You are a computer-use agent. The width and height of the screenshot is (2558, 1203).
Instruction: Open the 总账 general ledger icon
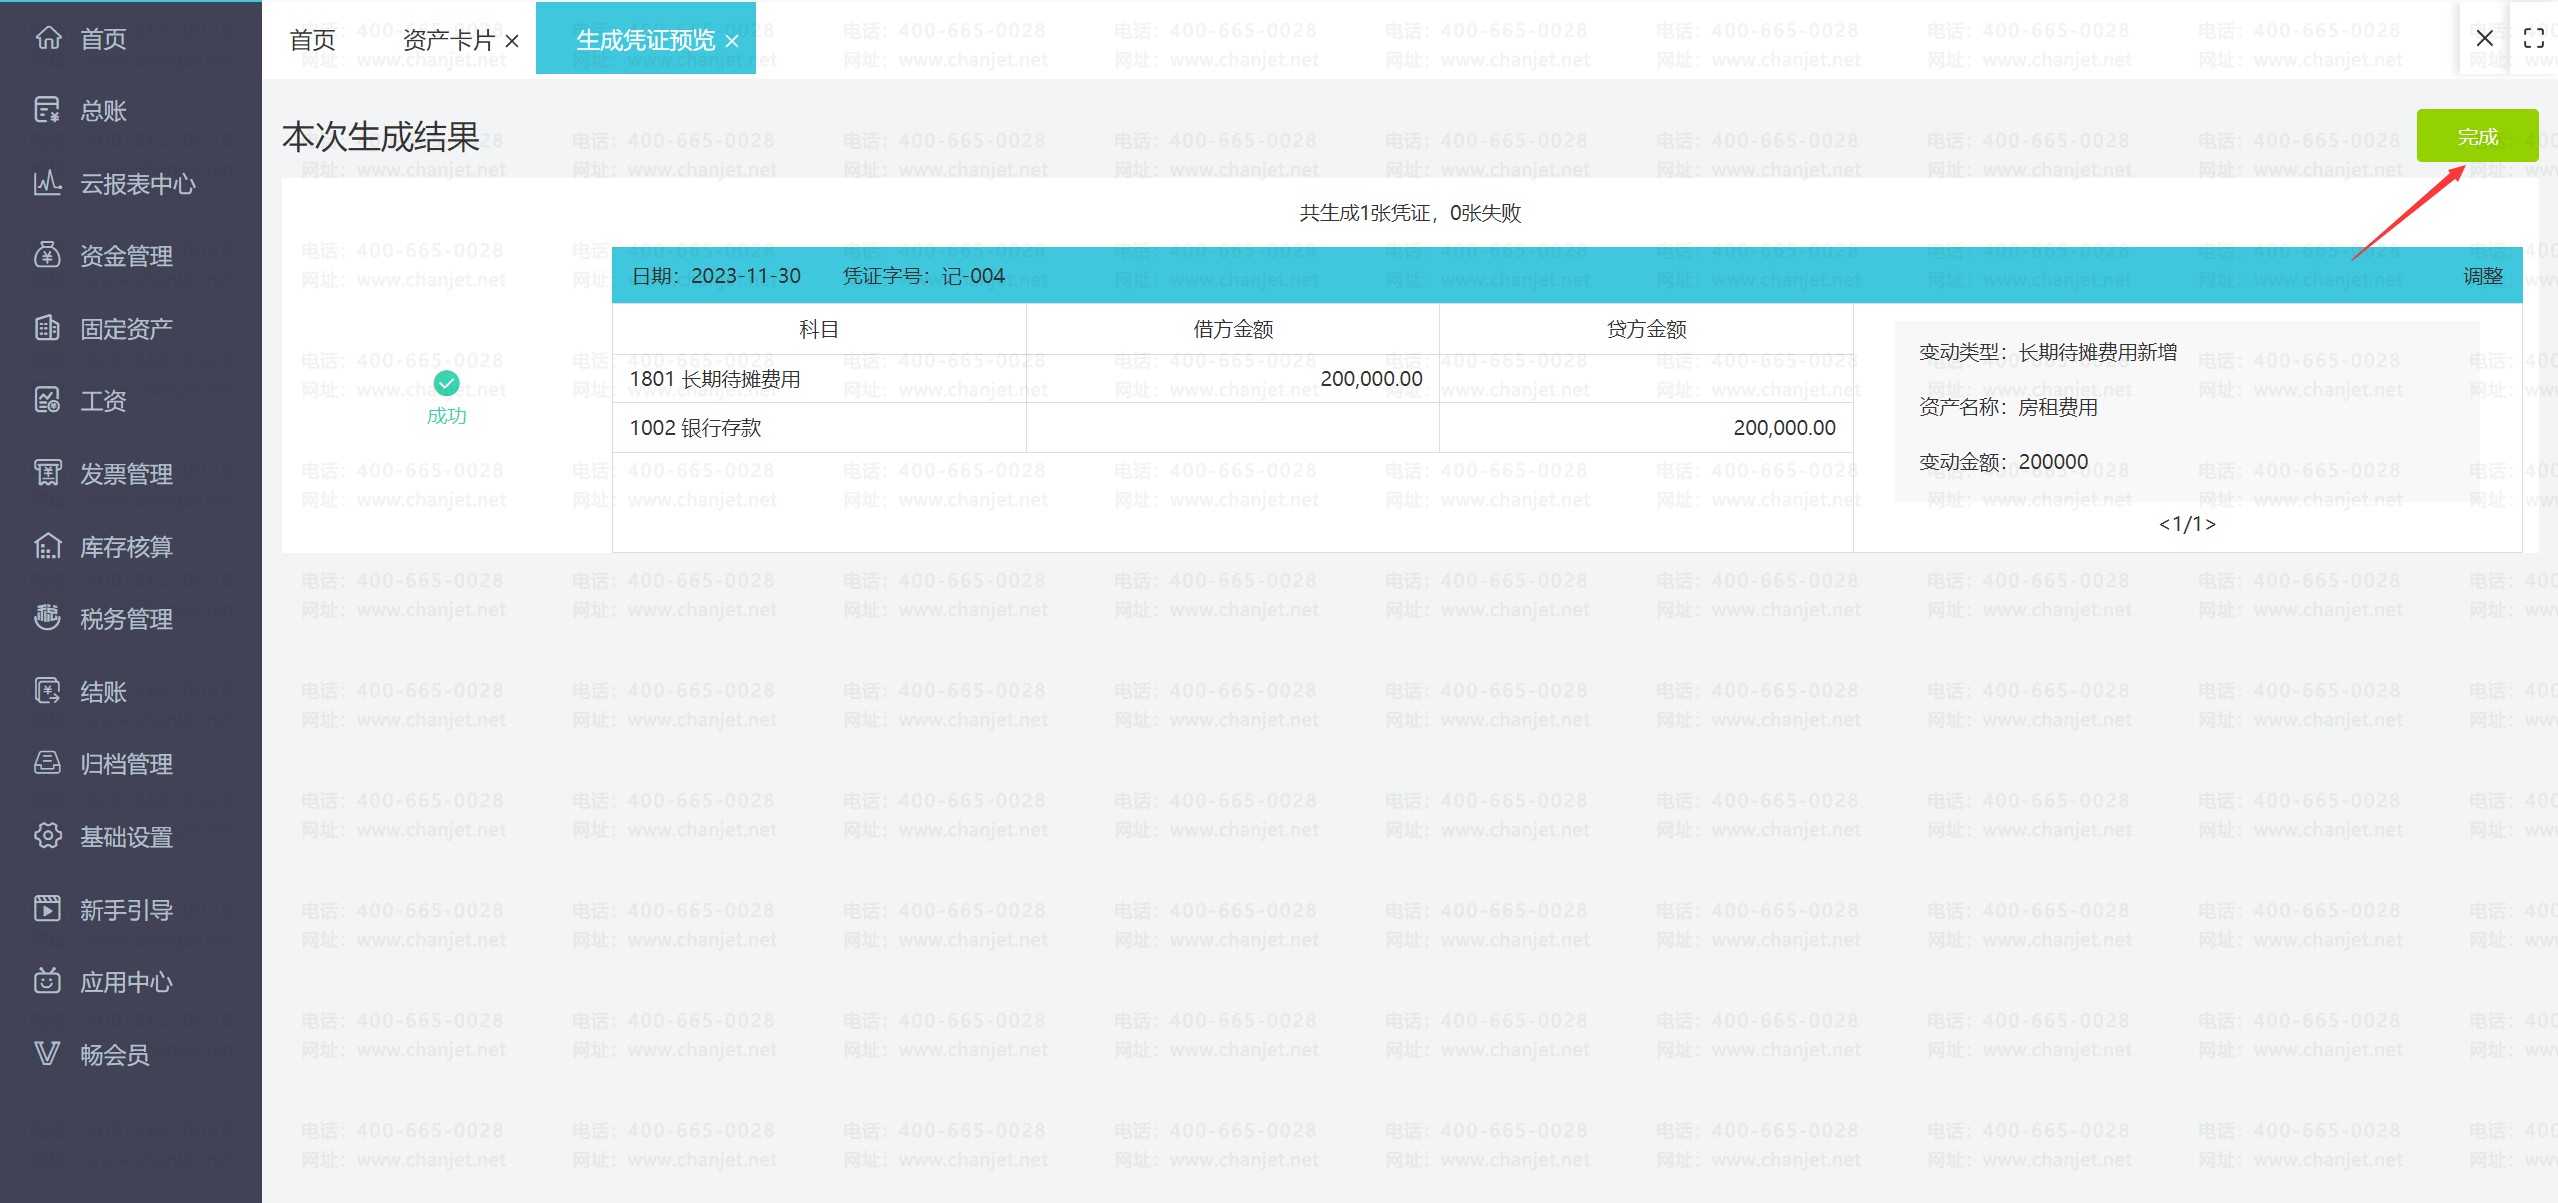[x=47, y=110]
